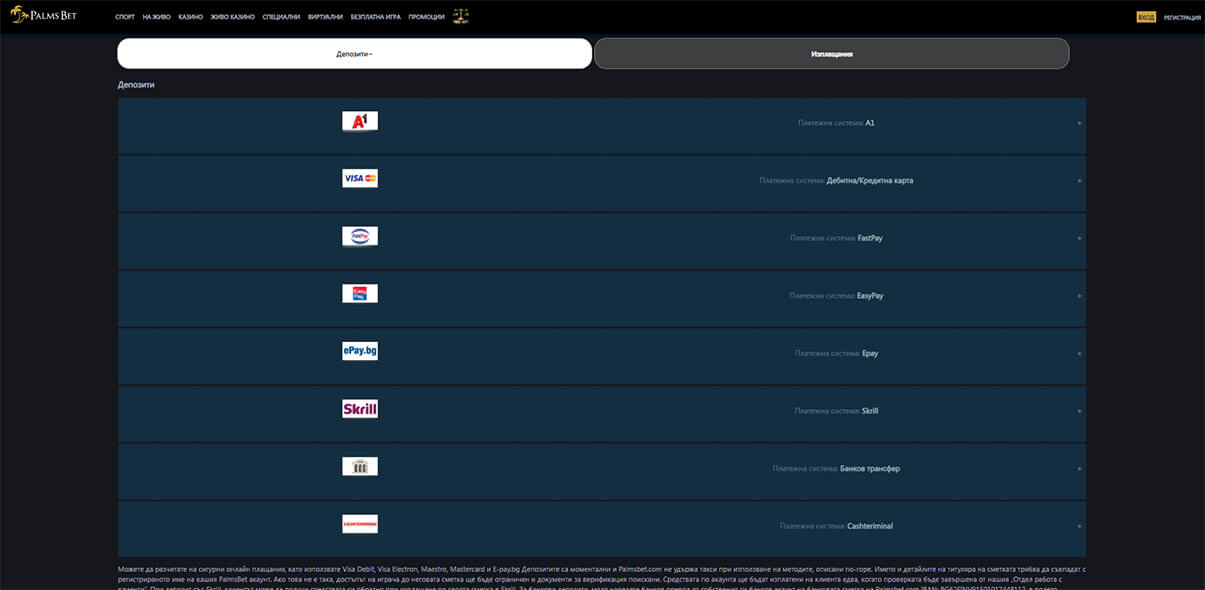1205x590 pixels.
Task: Expand the FastPay payment row
Action: click(x=1079, y=238)
